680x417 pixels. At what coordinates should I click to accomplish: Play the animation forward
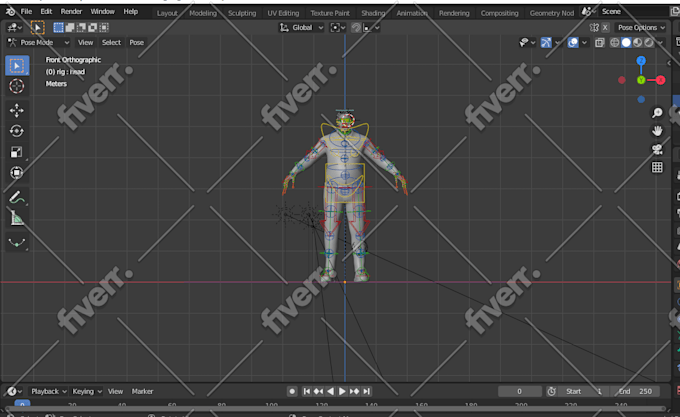[x=342, y=391]
